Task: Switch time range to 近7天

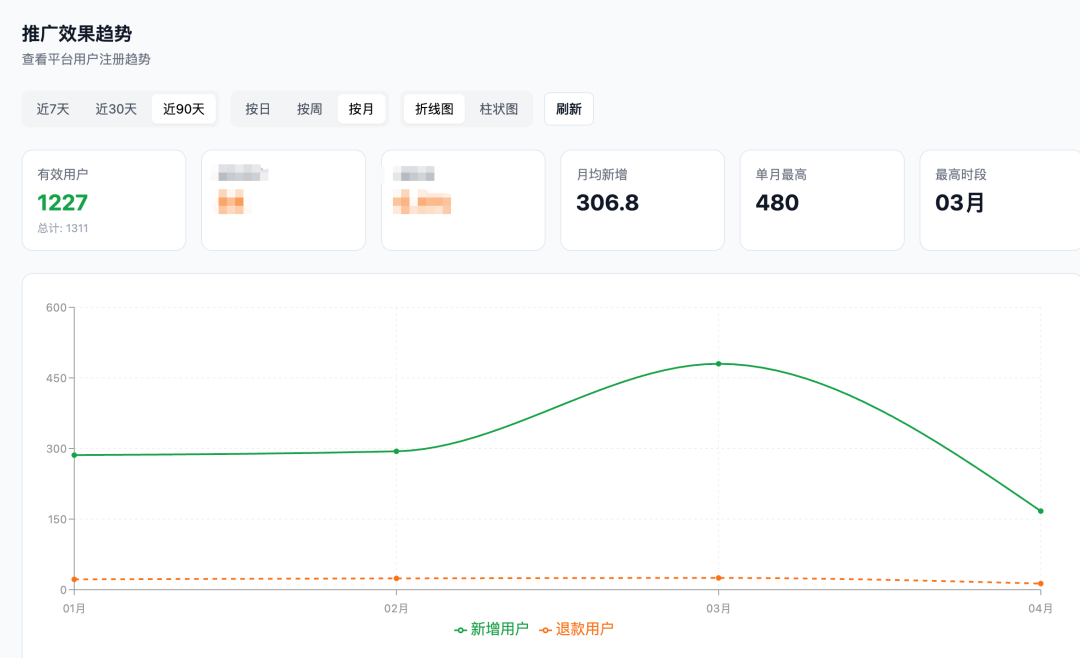Action: pyautogui.click(x=51, y=108)
